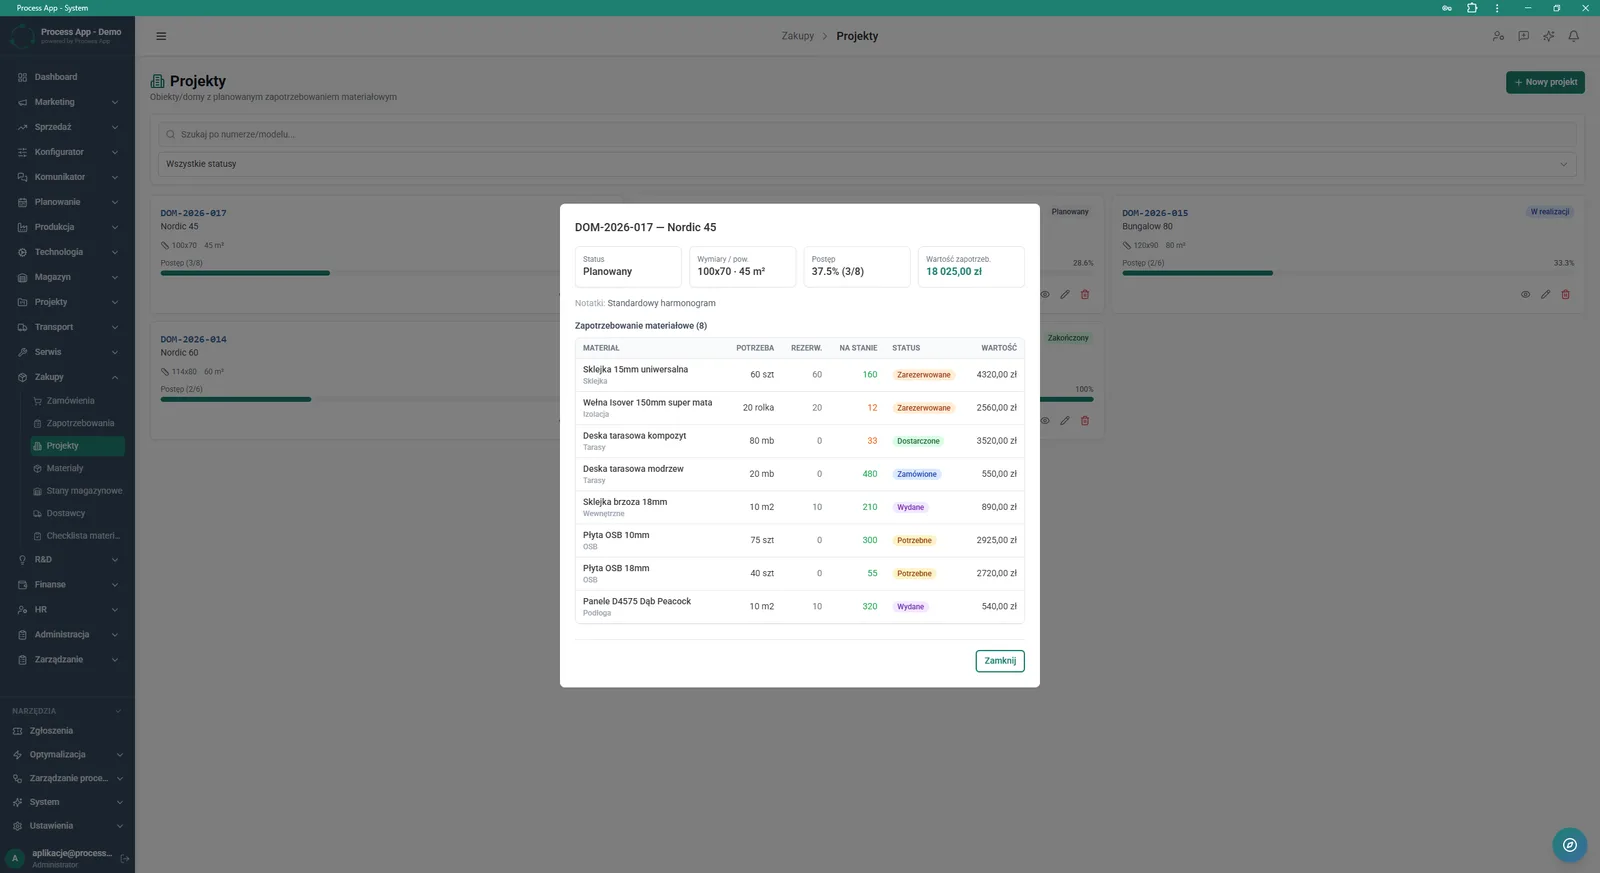Open the three-dot menu in title bar
This screenshot has height=873, width=1600.
coord(1497,8)
